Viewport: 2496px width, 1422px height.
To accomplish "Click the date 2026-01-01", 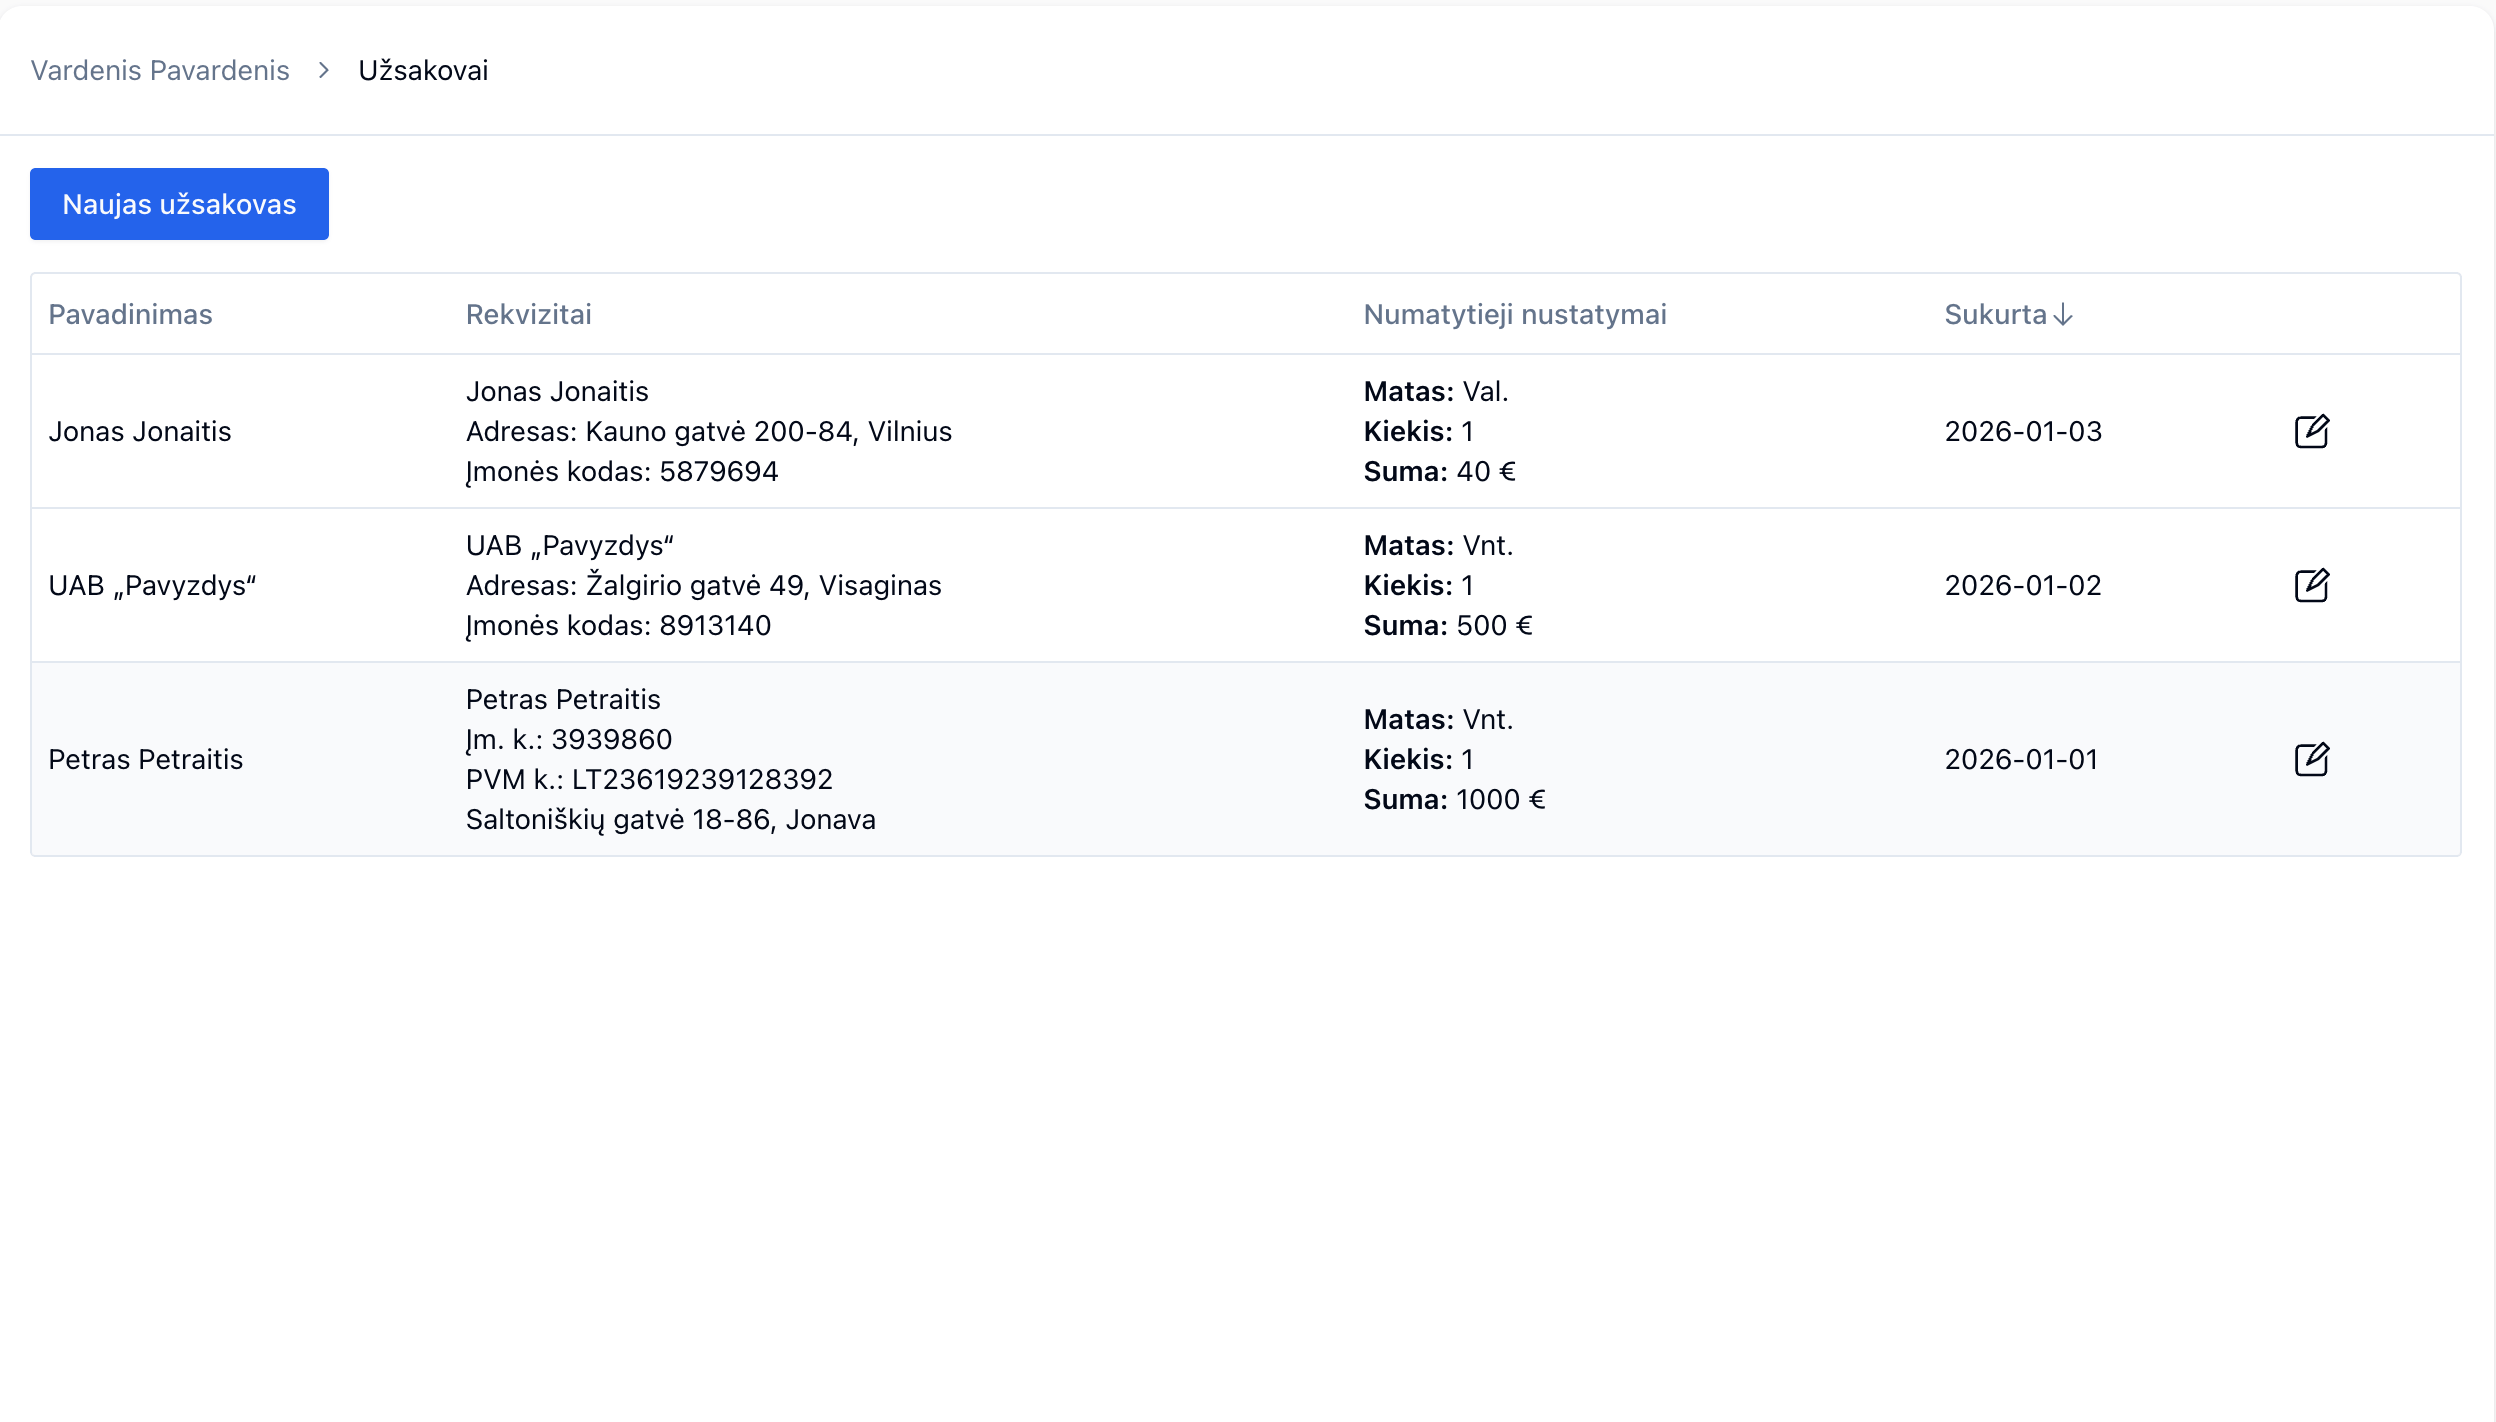I will (x=2020, y=759).
